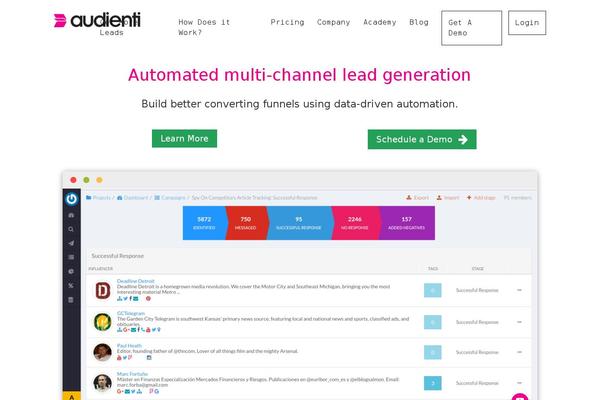Image resolution: width=600 pixels, height=400 pixels.
Task: Click Deadline Detroit's red D avatar
Action: [x=103, y=290]
